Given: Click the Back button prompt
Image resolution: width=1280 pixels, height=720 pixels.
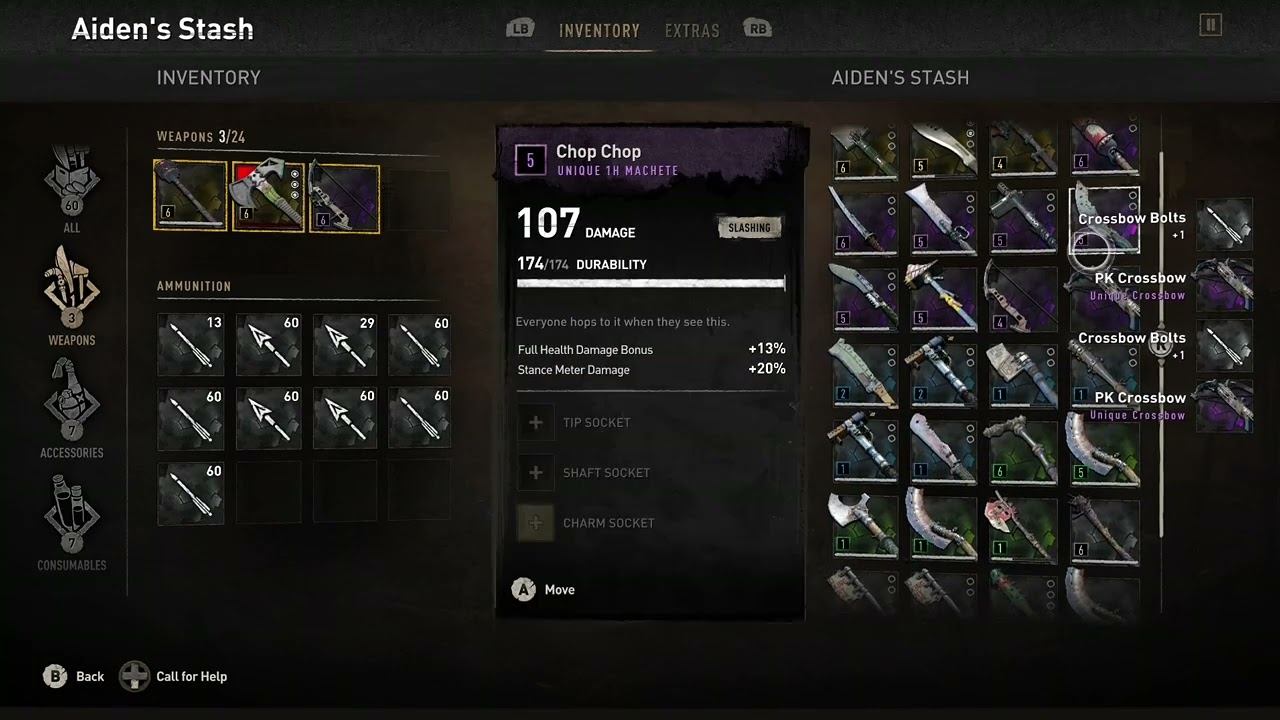Looking at the screenshot, I should click(x=73, y=677).
